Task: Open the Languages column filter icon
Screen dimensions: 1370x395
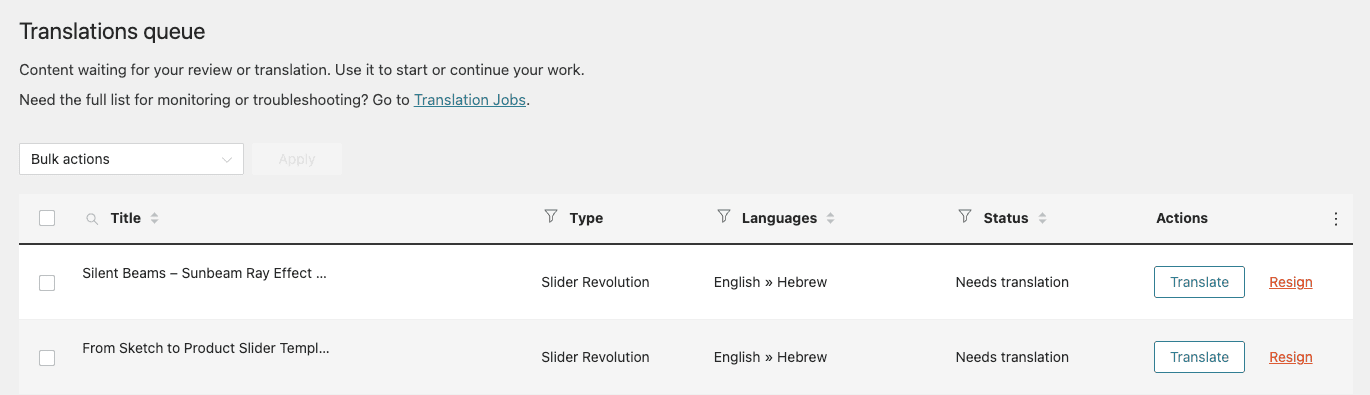Action: point(724,217)
